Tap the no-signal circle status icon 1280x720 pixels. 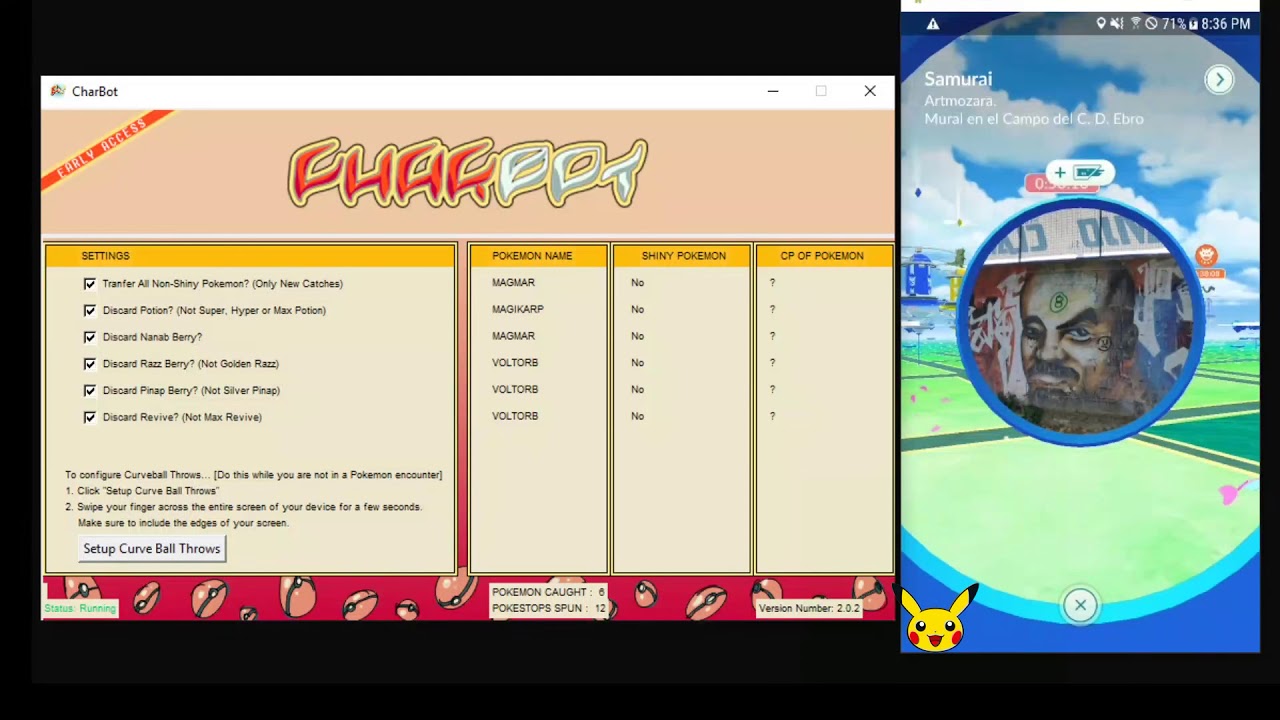1151,24
